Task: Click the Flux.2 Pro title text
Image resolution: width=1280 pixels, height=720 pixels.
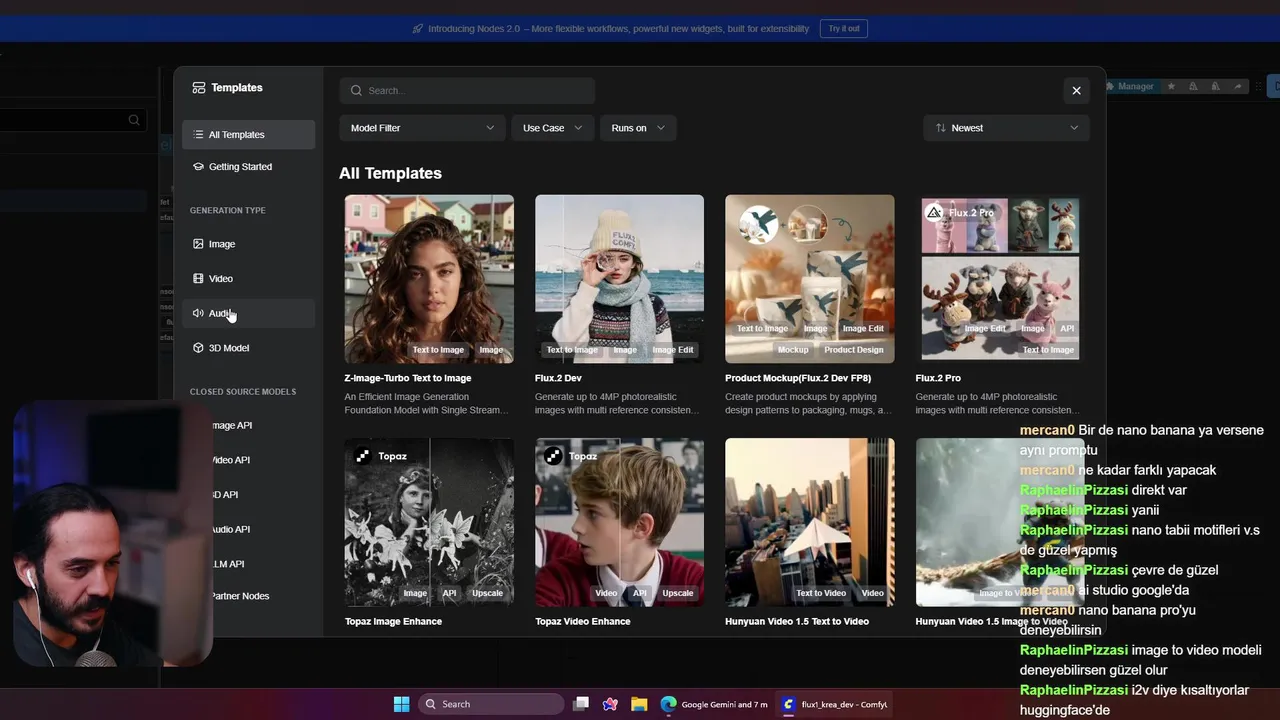Action: point(938,378)
